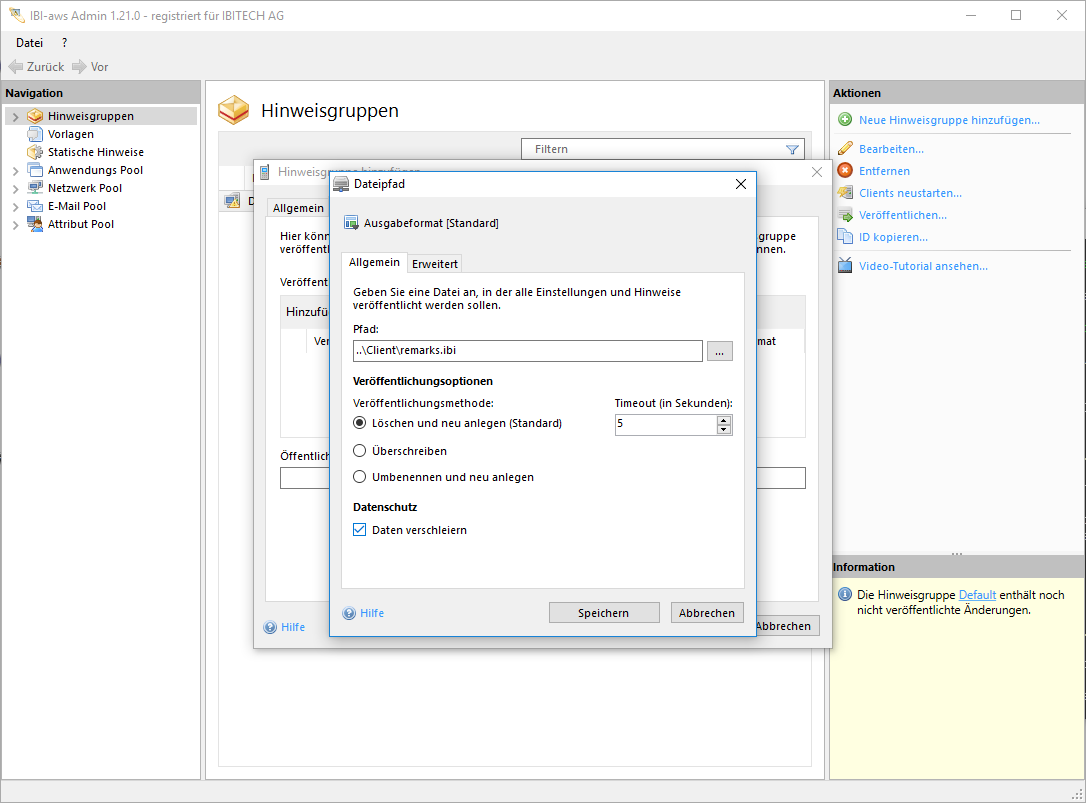Viewport: 1086px width, 803px height.
Task: Expand the Netzwerk Pool tree node
Action: click(x=15, y=189)
